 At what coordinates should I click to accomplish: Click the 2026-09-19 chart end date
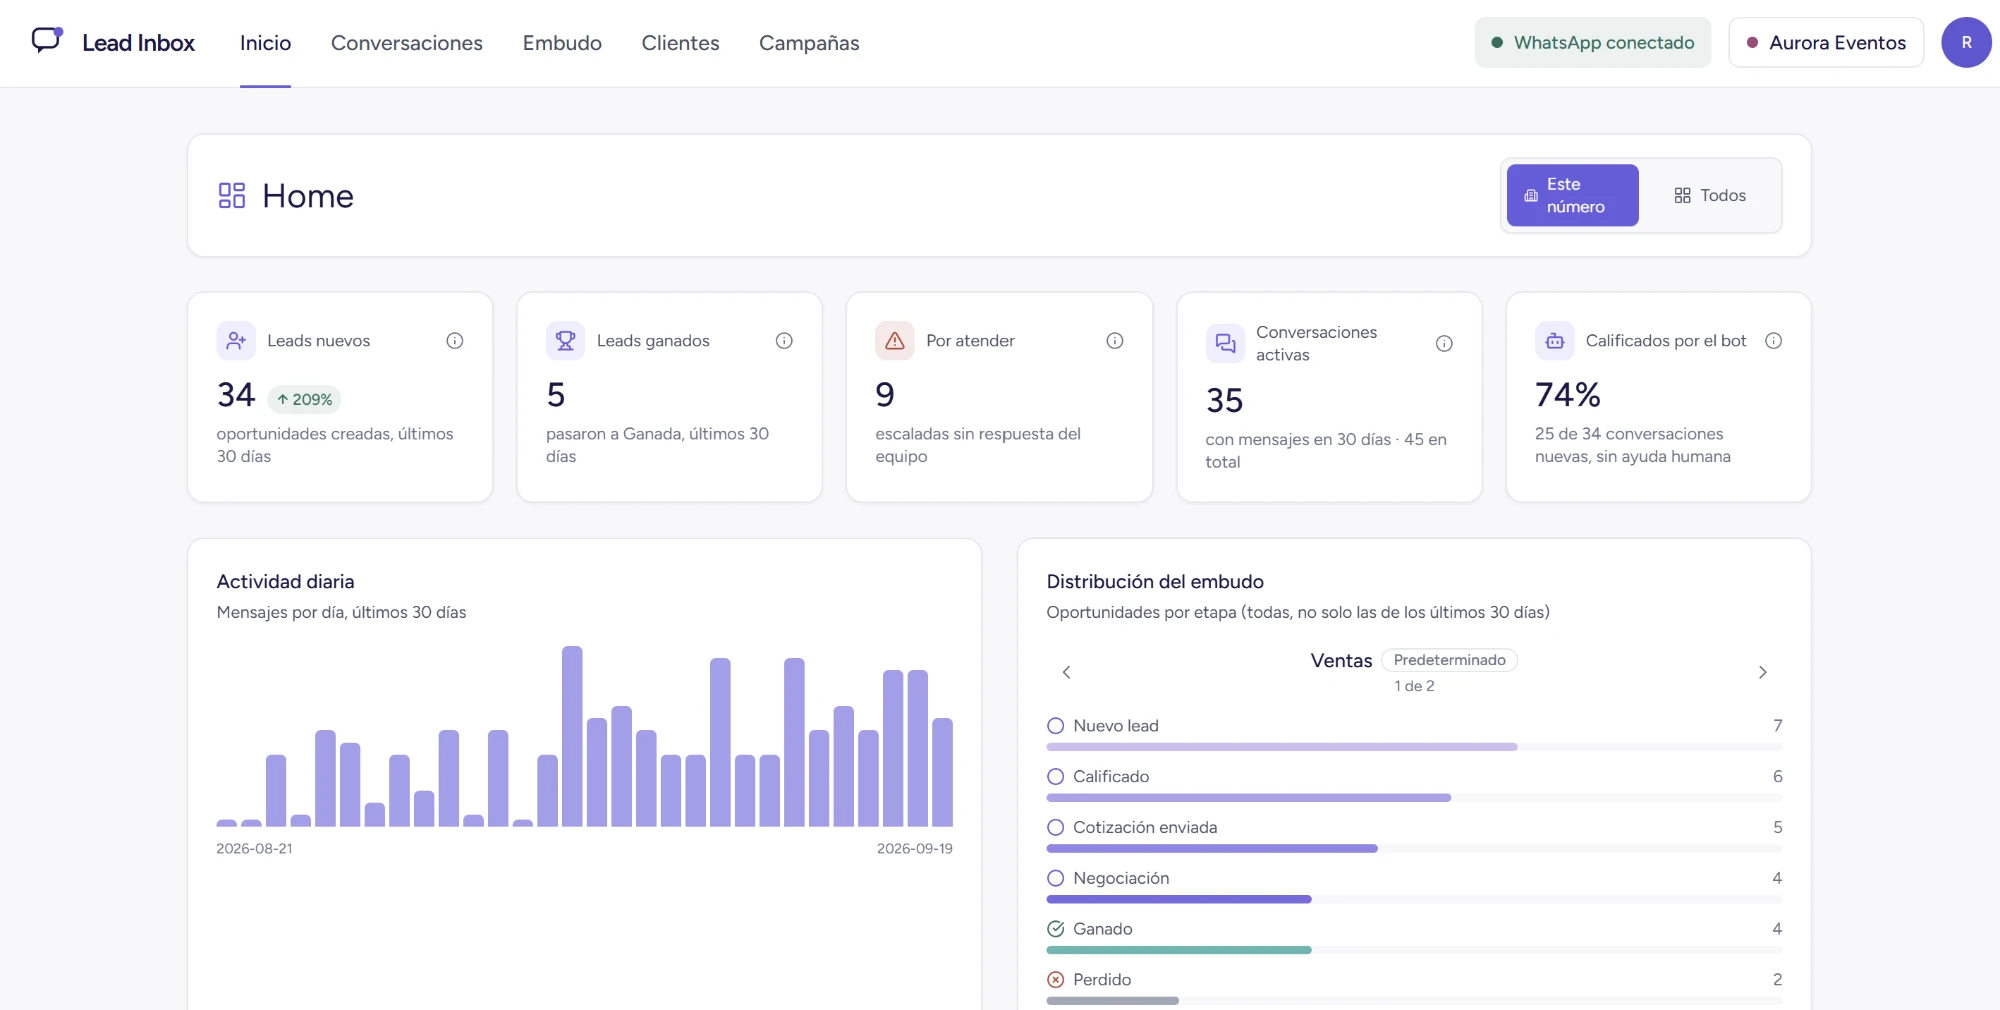pos(914,848)
